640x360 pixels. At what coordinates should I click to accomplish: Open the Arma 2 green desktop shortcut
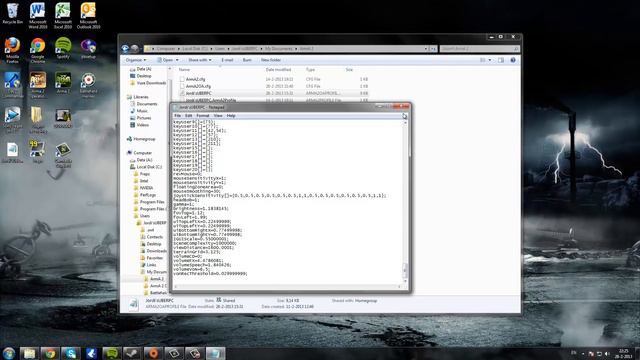[63, 82]
